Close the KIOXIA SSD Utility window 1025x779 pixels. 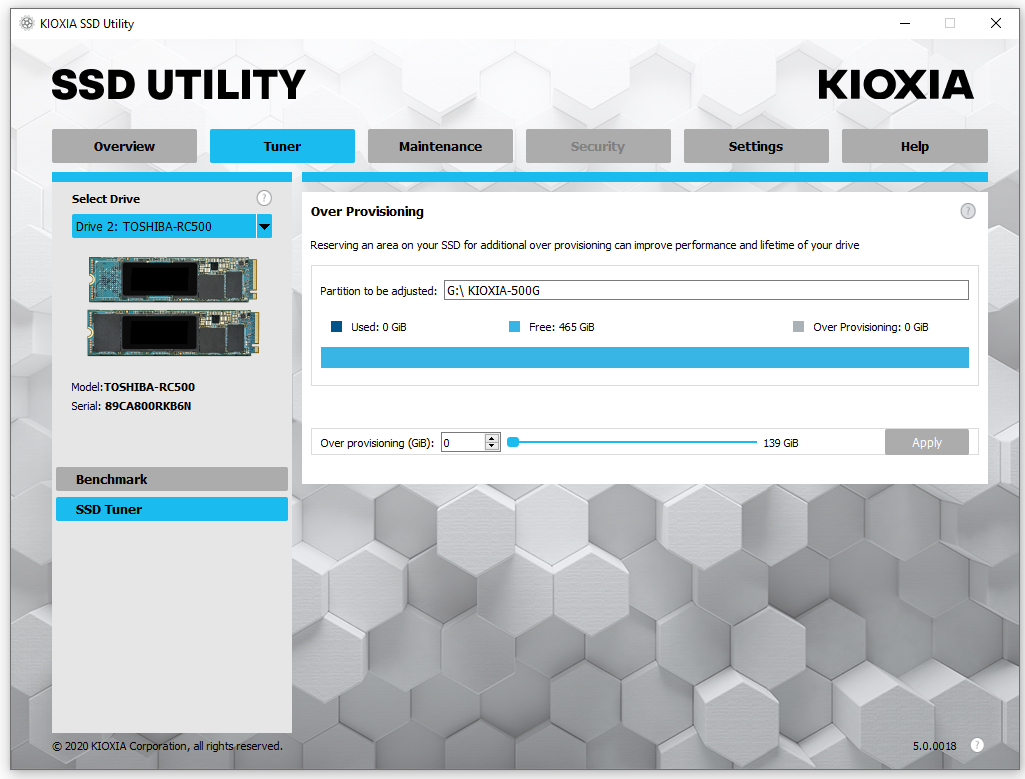[x=996, y=24]
